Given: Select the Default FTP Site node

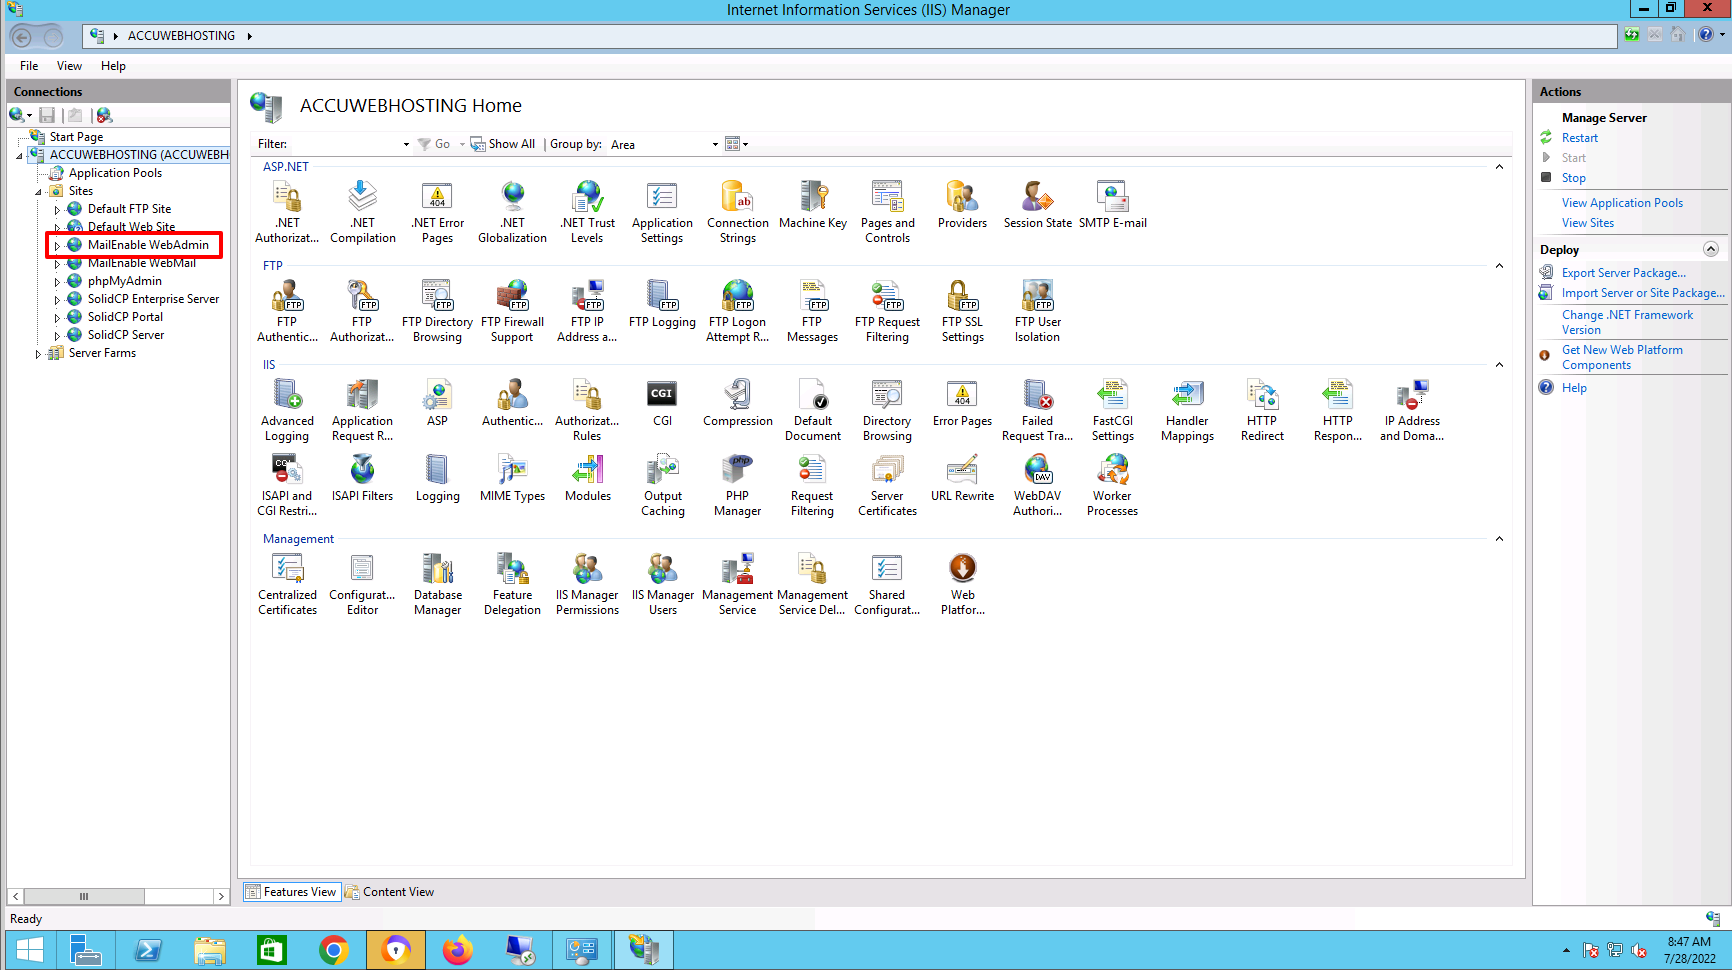Looking at the screenshot, I should click(129, 209).
